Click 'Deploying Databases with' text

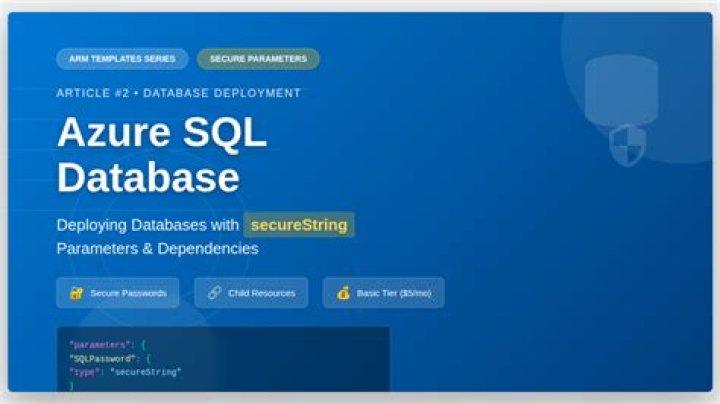coord(147,225)
